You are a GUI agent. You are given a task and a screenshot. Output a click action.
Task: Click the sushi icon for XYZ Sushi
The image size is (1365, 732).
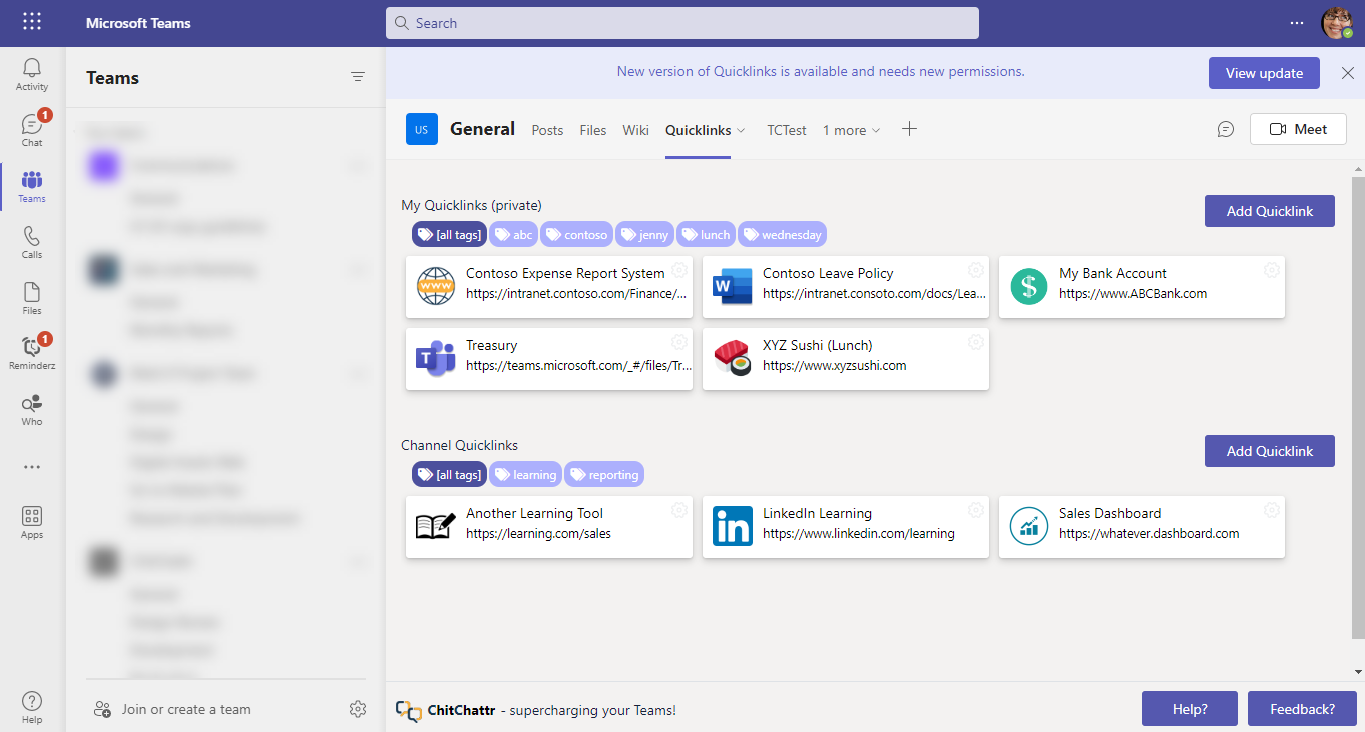click(732, 358)
